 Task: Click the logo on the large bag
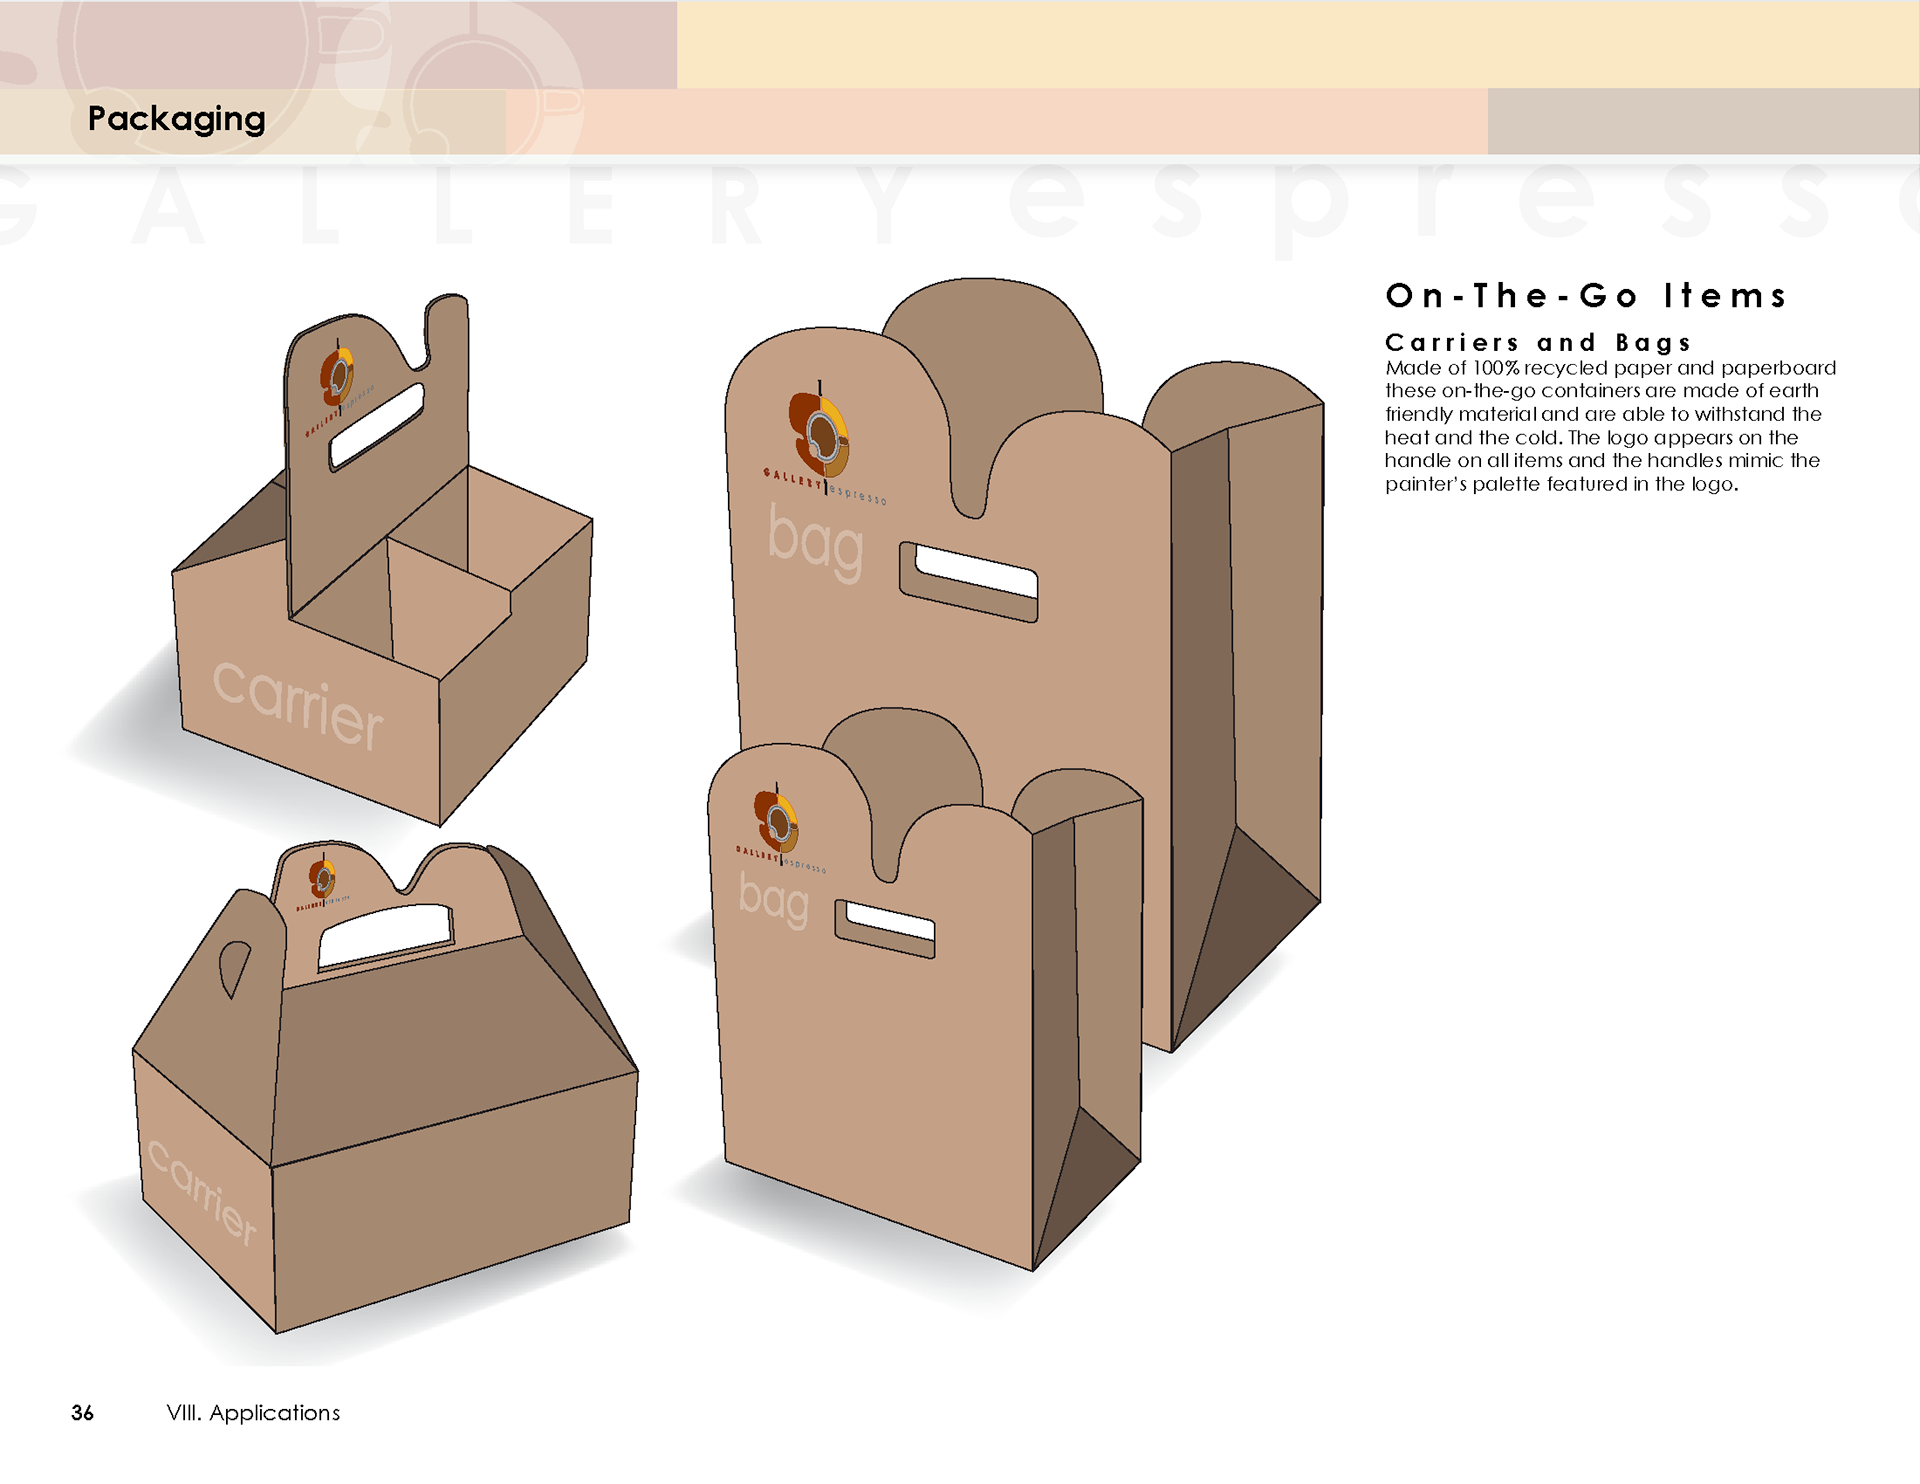point(823,443)
